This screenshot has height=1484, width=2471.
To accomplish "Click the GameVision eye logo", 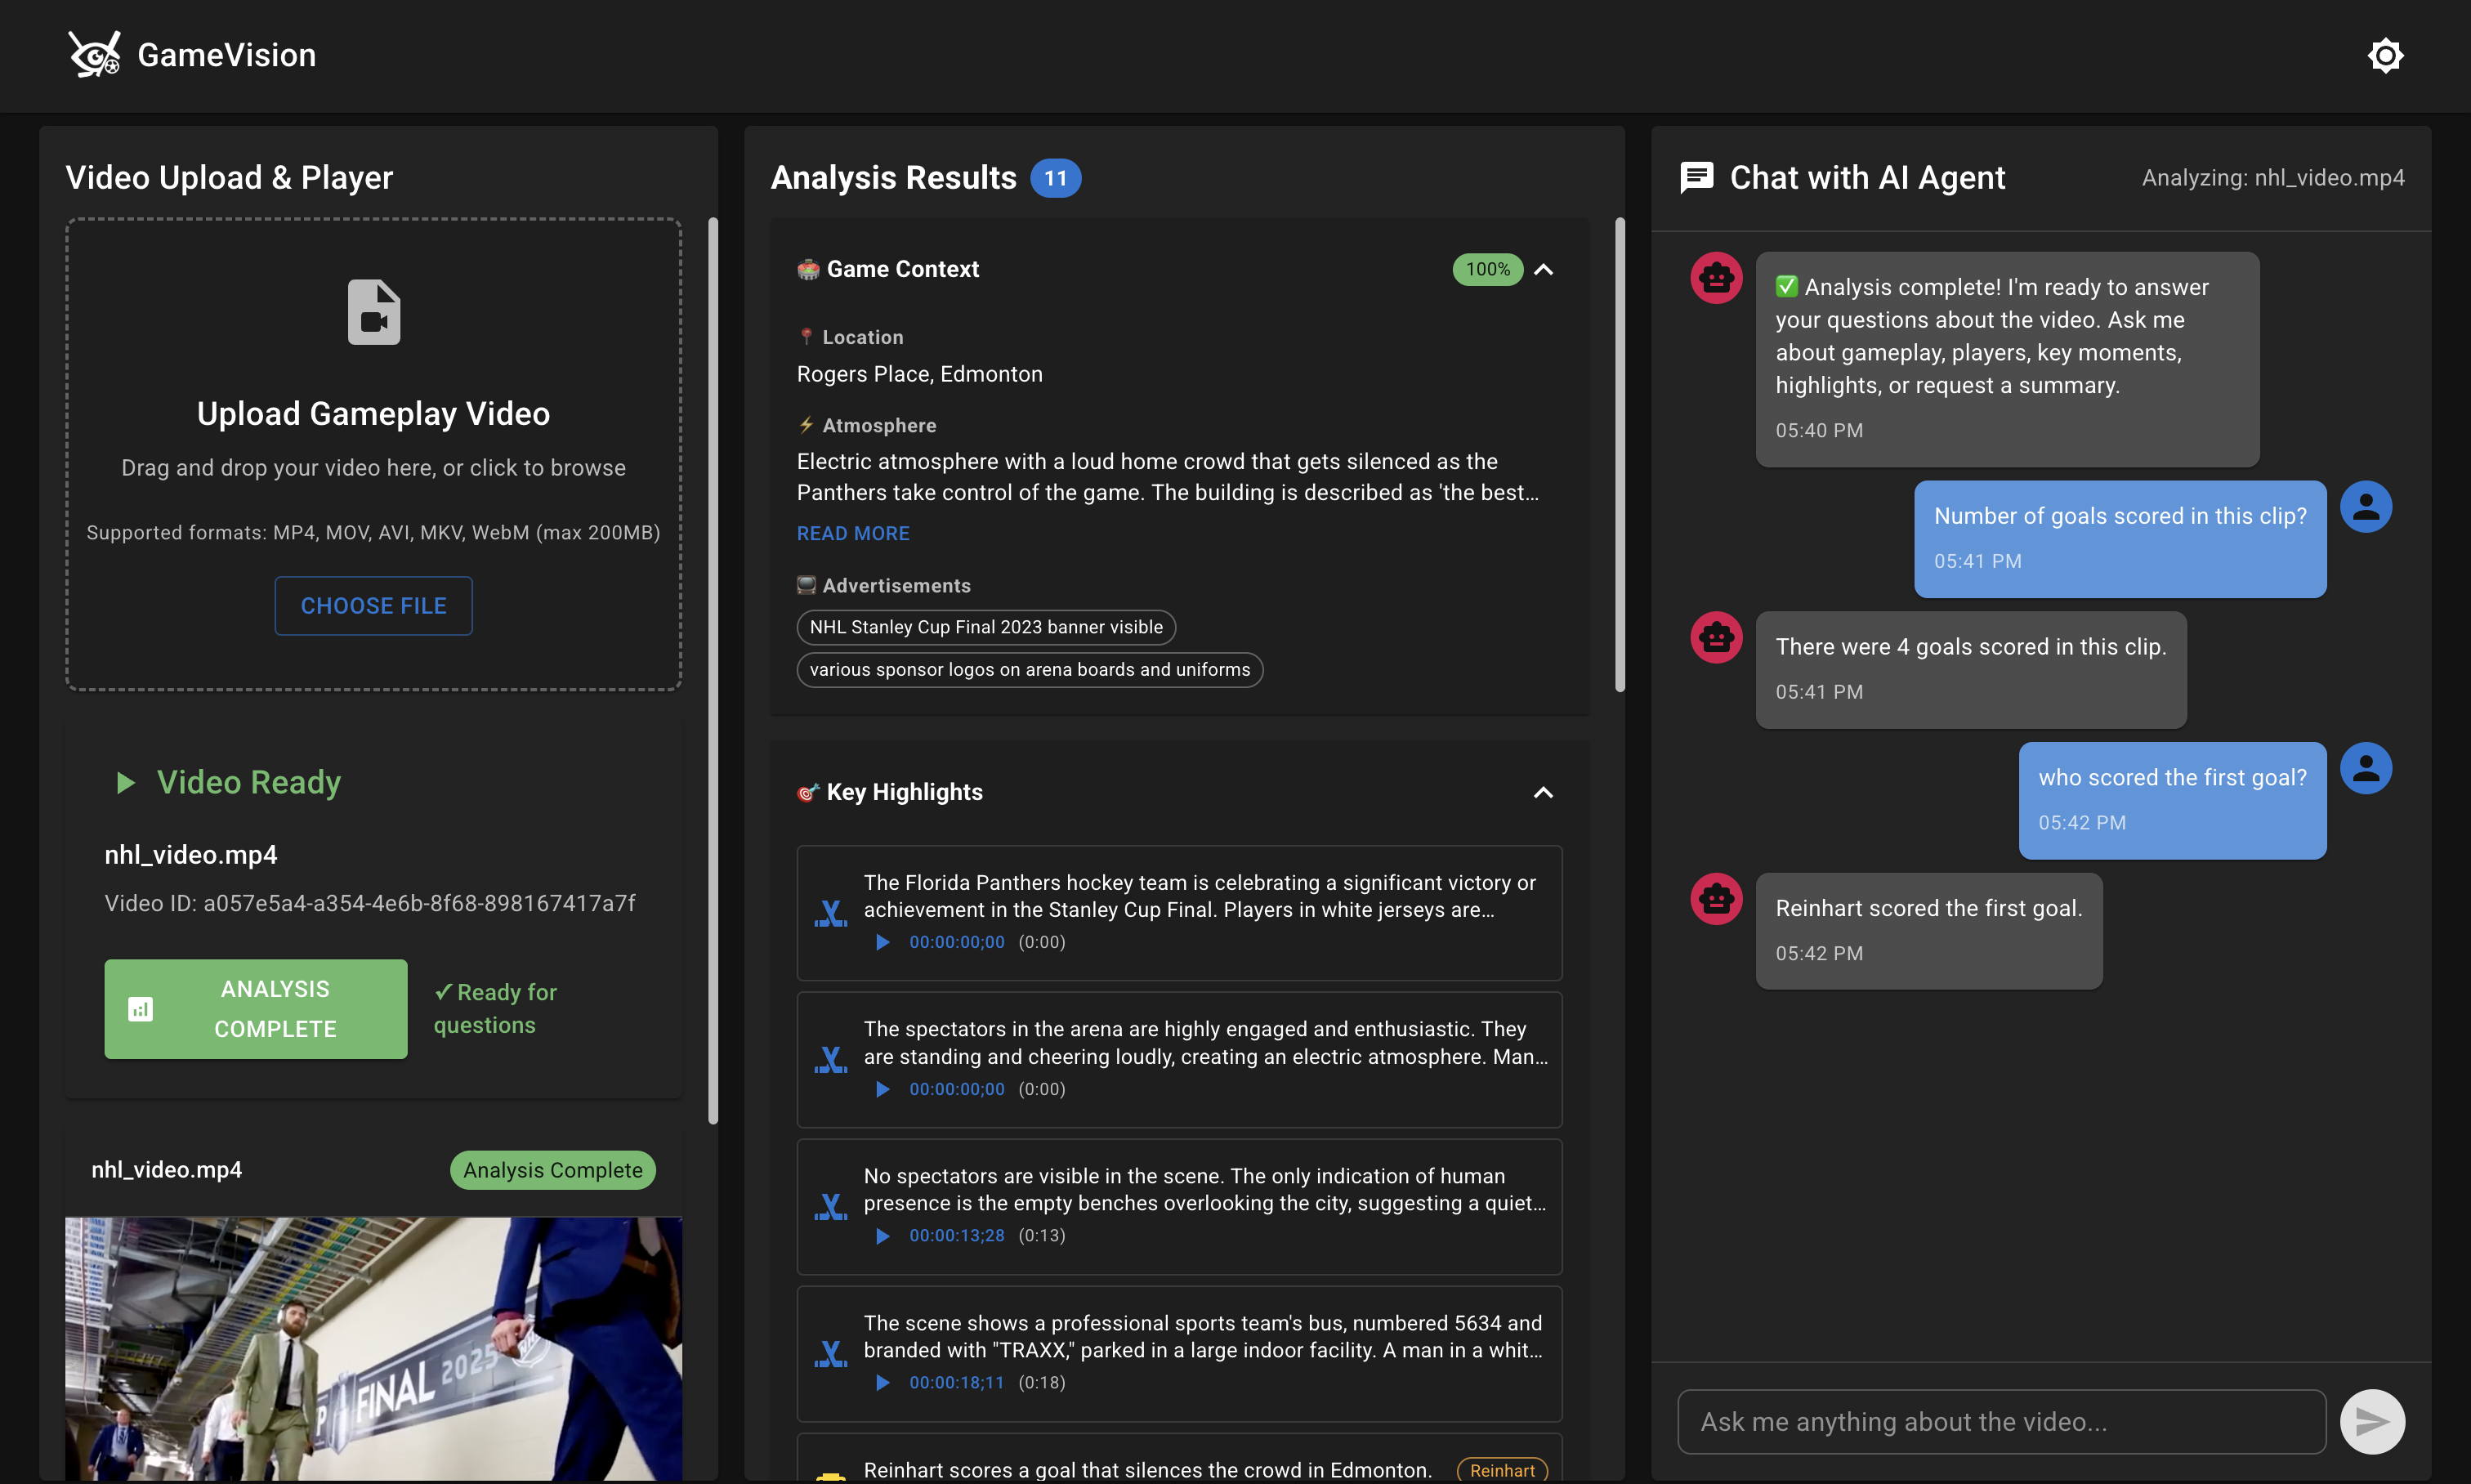I will [x=94, y=54].
